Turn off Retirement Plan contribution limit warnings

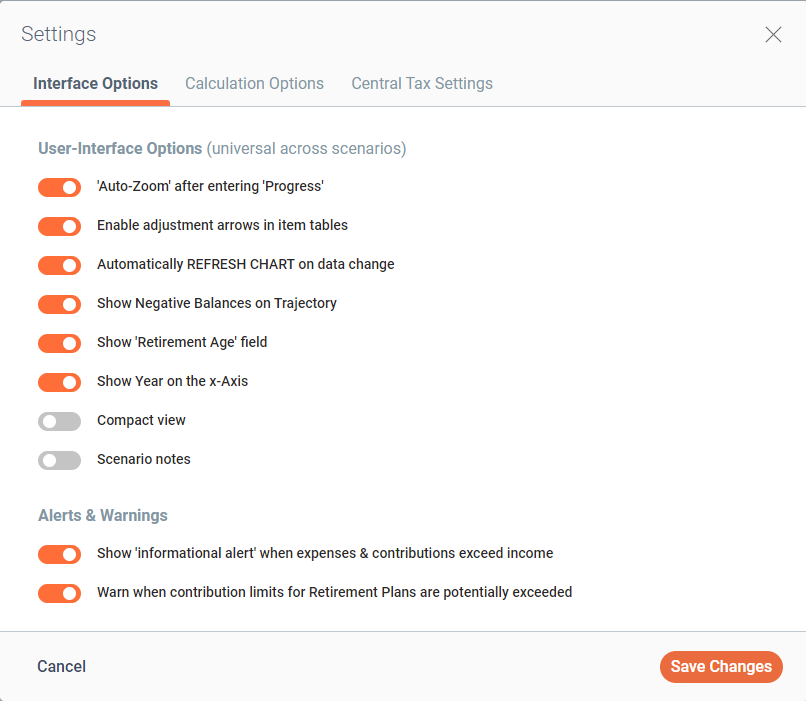click(x=59, y=593)
